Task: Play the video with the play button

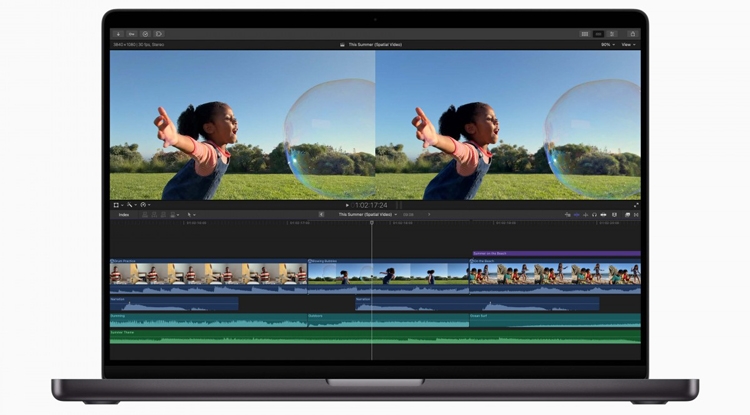Action: (x=347, y=205)
